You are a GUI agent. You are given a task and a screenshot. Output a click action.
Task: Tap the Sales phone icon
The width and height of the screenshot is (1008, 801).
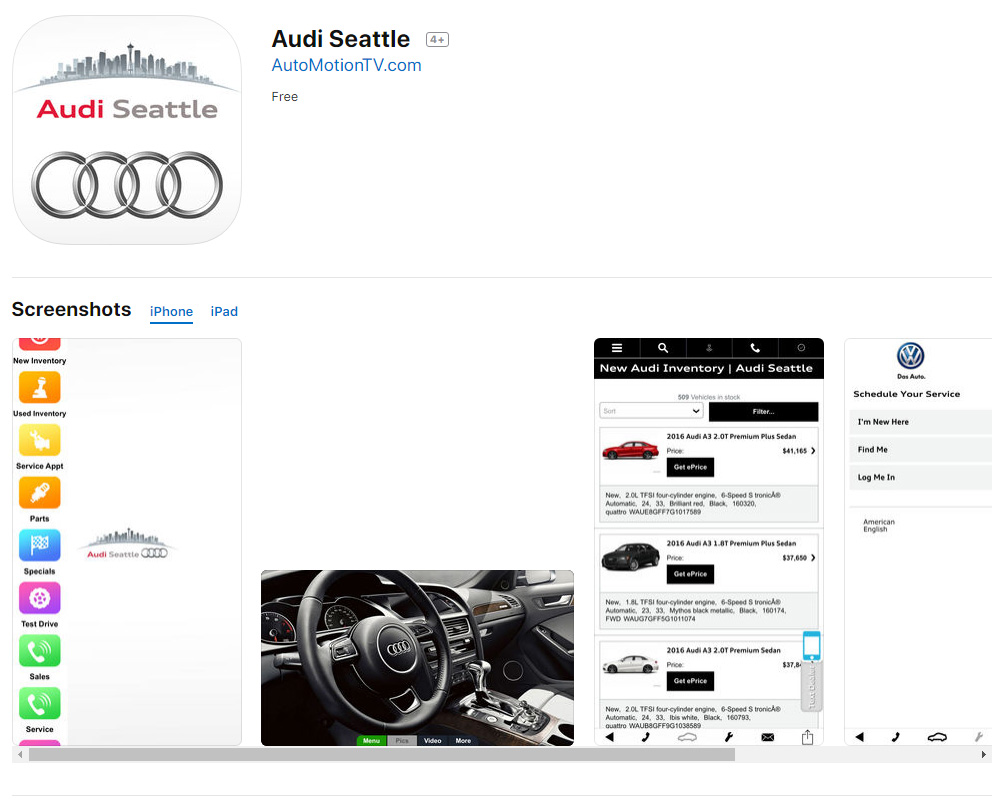click(40, 651)
